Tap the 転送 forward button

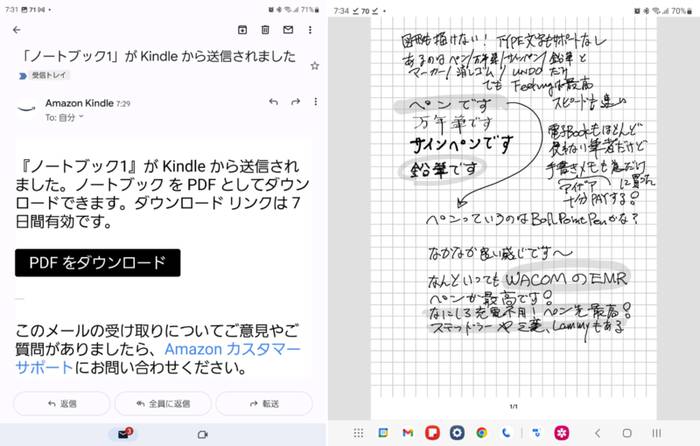tap(264, 404)
